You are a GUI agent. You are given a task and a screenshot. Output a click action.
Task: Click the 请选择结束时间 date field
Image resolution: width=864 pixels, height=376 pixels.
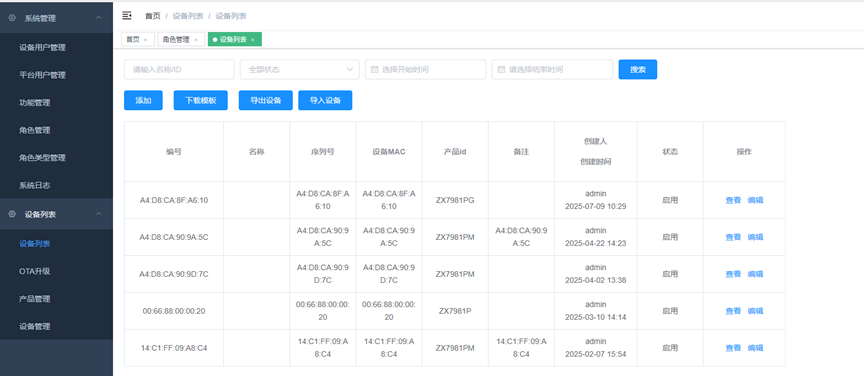552,69
